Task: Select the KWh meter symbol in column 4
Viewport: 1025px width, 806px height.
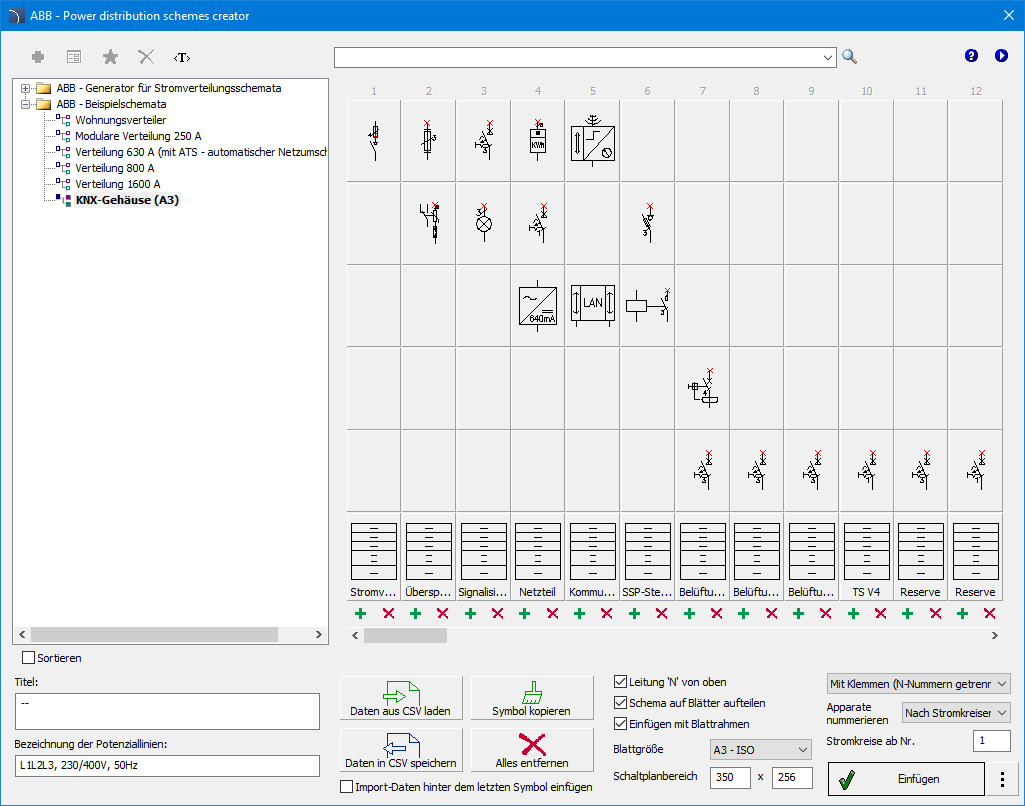Action: [x=538, y=141]
